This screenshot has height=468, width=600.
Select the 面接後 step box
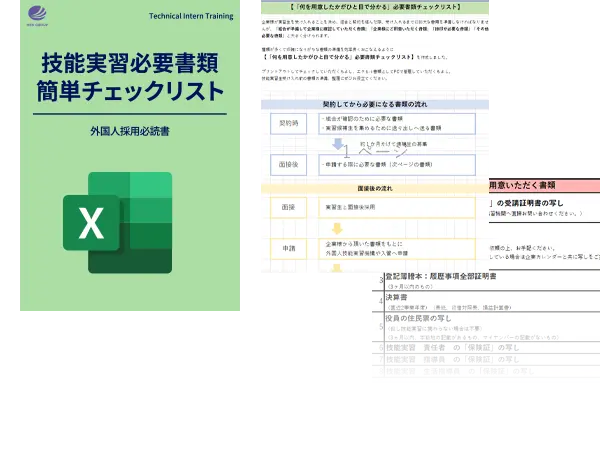[x=289, y=165]
